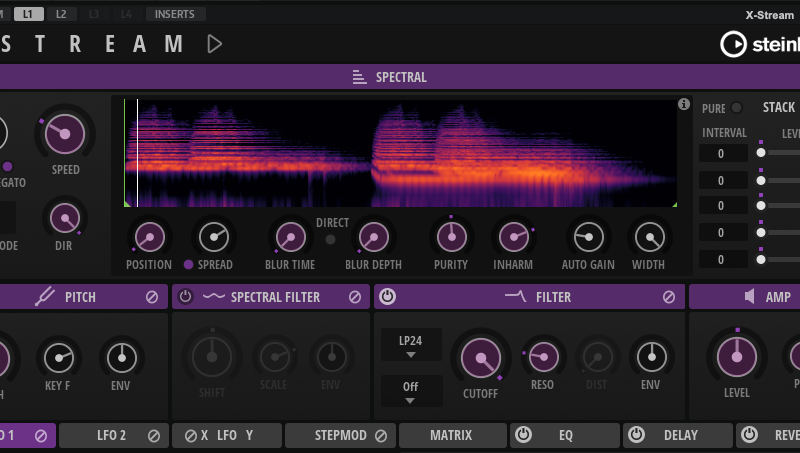Bypass the Pitch section with its slashed circle
This screenshot has width=800, height=453.
(x=152, y=297)
